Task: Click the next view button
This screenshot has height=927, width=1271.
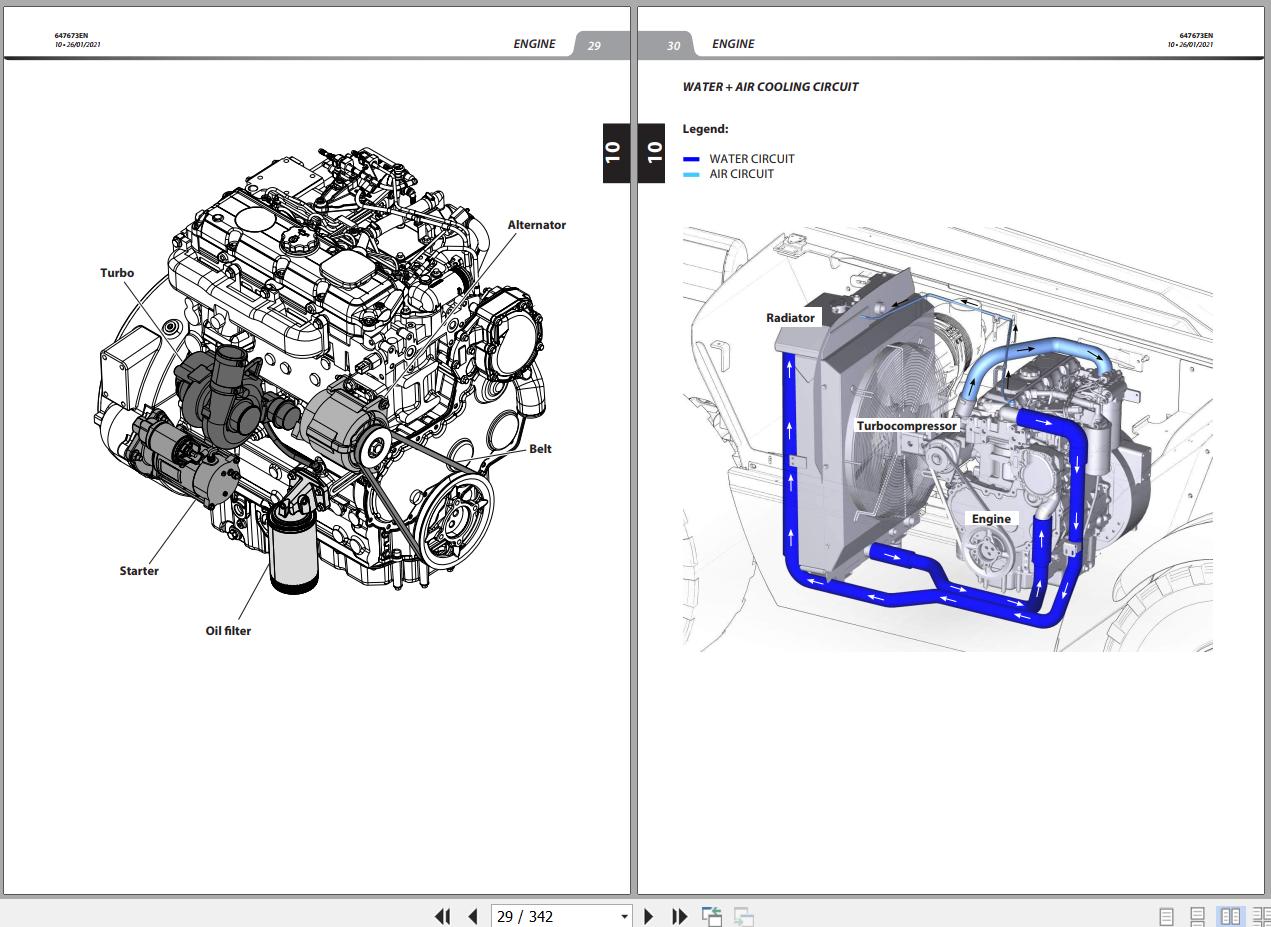Action: [743, 916]
